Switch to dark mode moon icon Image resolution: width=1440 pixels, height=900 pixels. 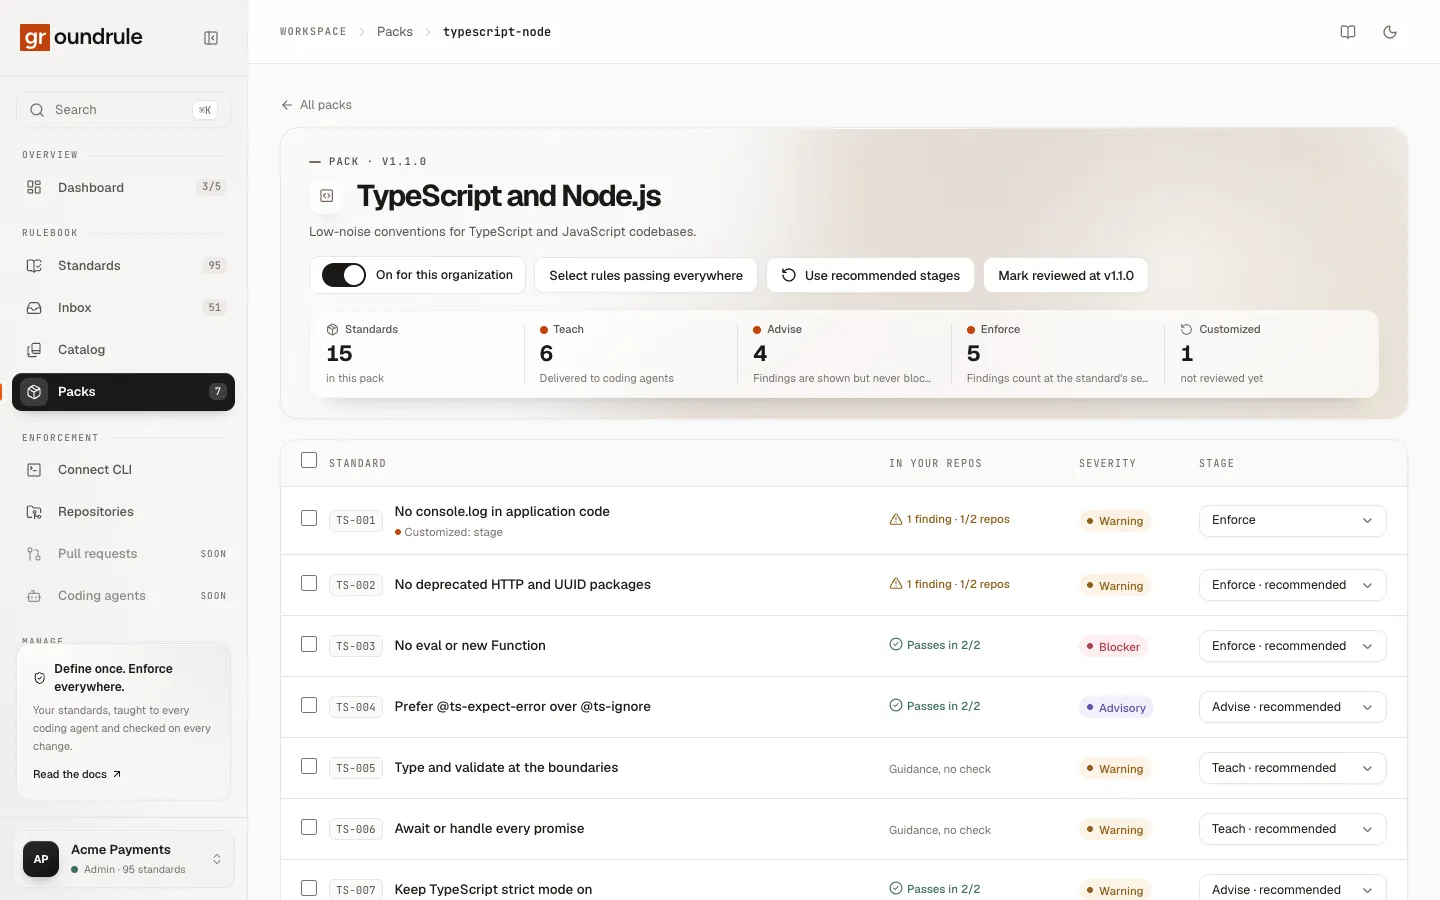point(1390,32)
